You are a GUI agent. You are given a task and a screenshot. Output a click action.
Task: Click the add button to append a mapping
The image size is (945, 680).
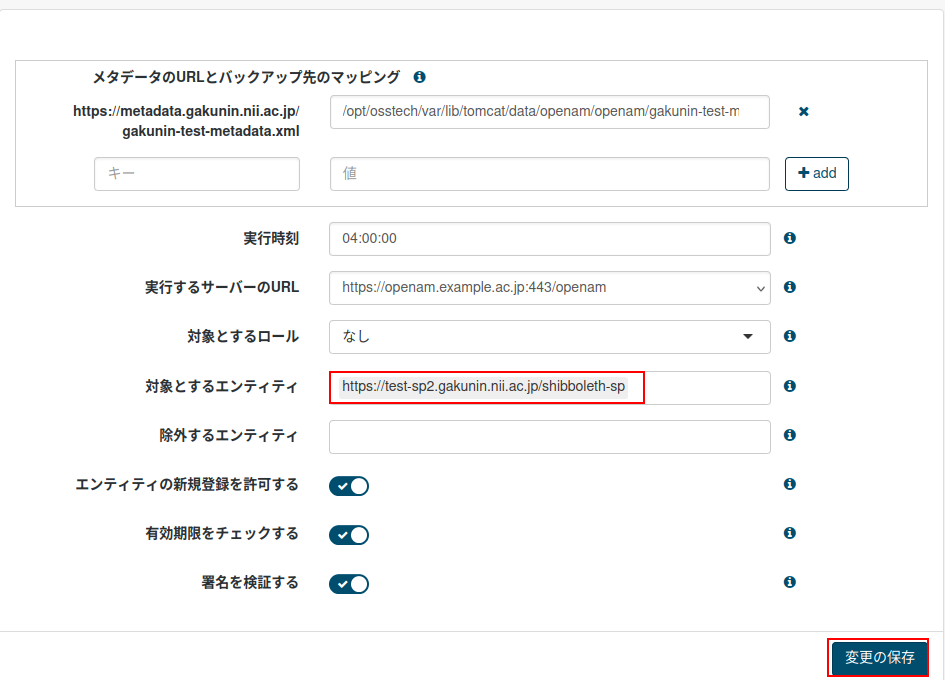[816, 173]
